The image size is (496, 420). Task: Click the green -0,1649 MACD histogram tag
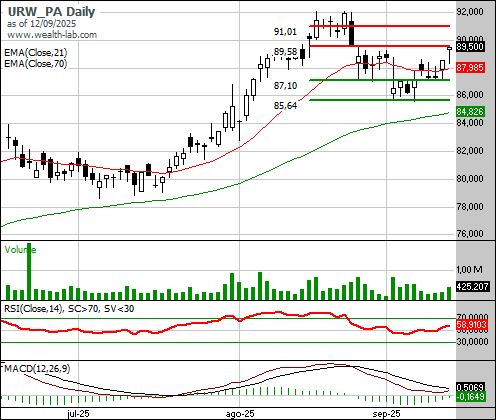pos(470,397)
